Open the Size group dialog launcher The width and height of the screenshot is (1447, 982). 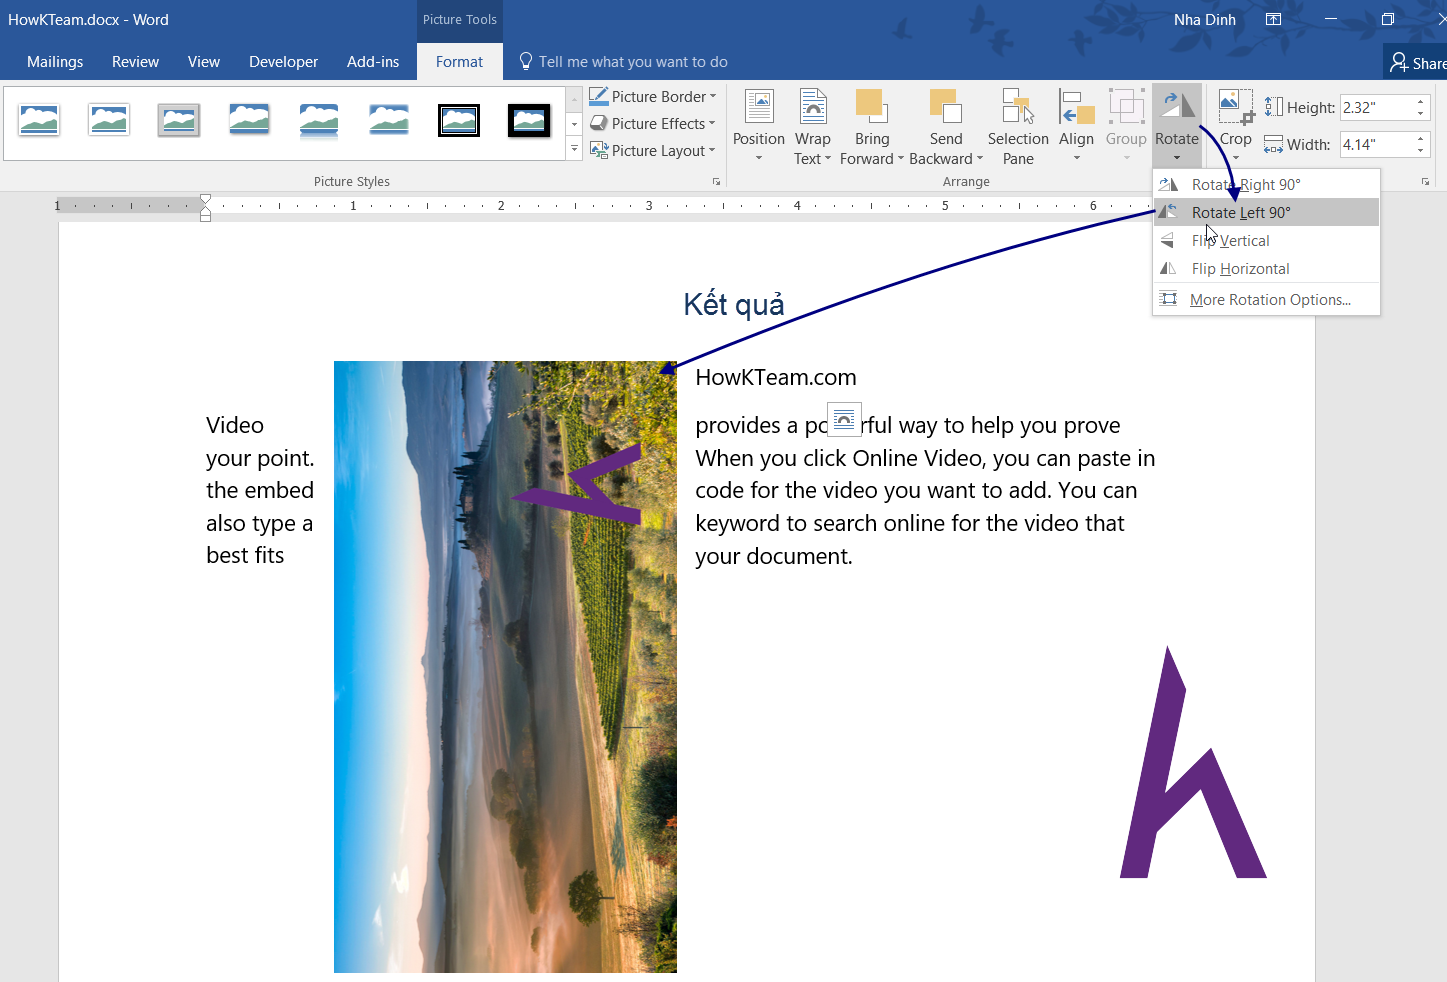coord(1425,182)
